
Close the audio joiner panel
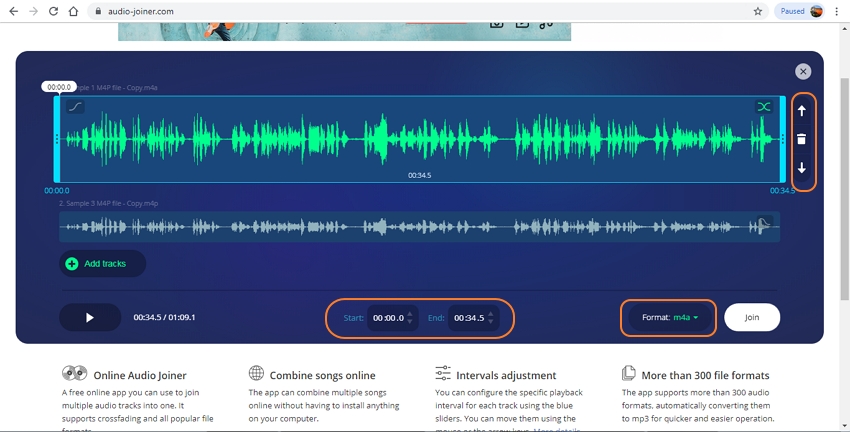tap(803, 72)
